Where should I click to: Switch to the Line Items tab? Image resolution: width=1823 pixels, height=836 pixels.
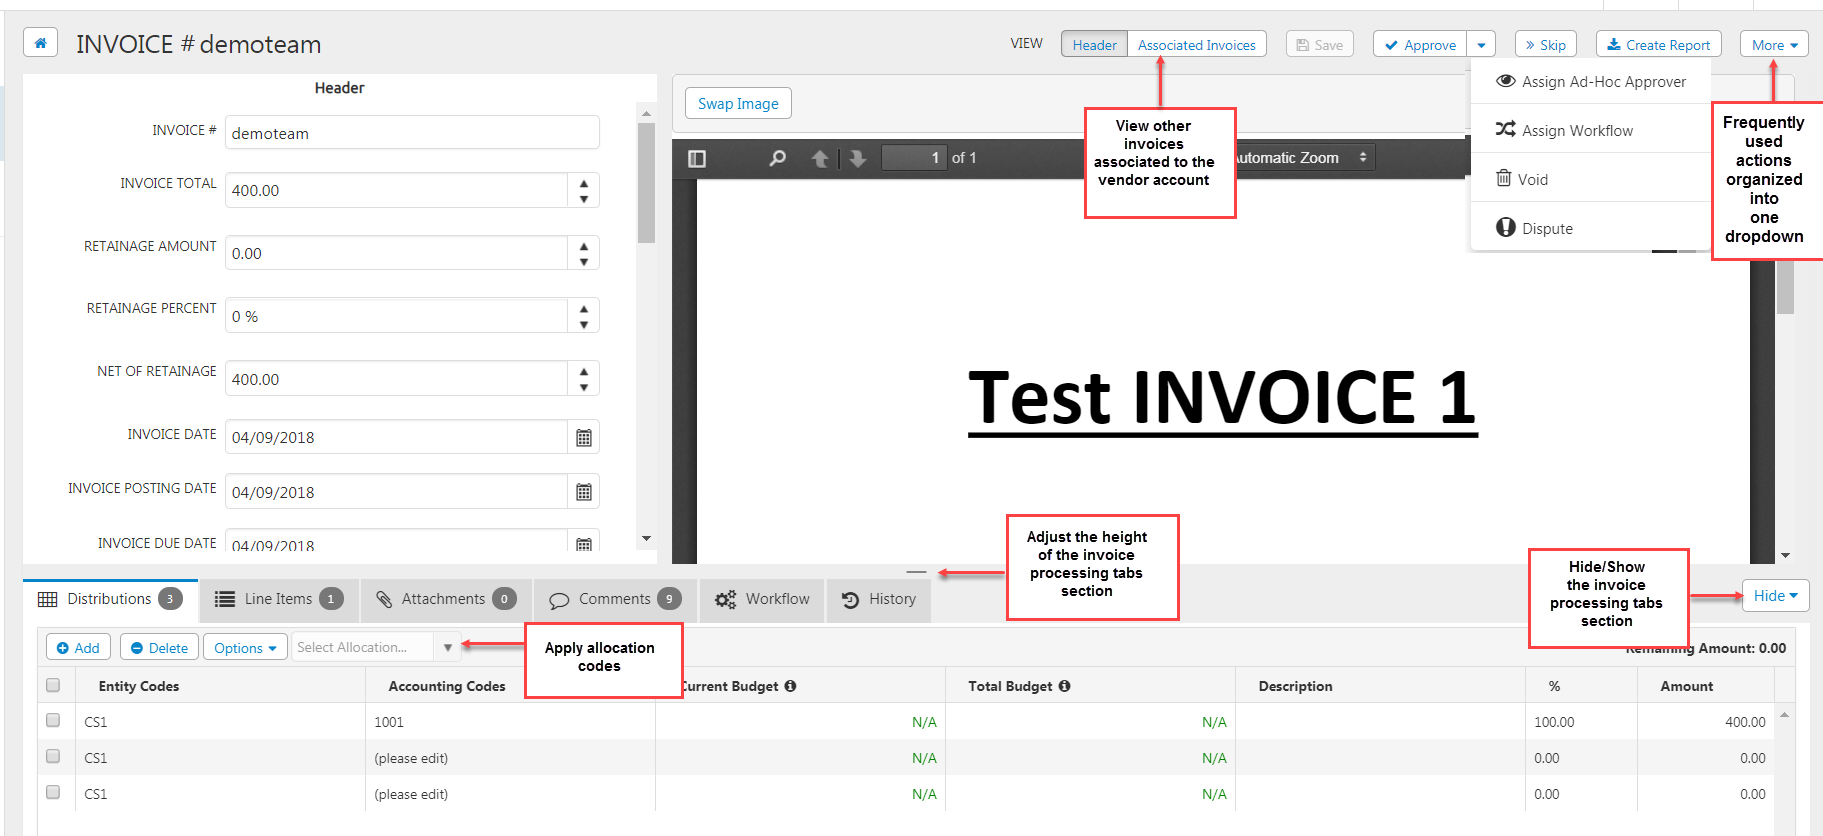(279, 599)
